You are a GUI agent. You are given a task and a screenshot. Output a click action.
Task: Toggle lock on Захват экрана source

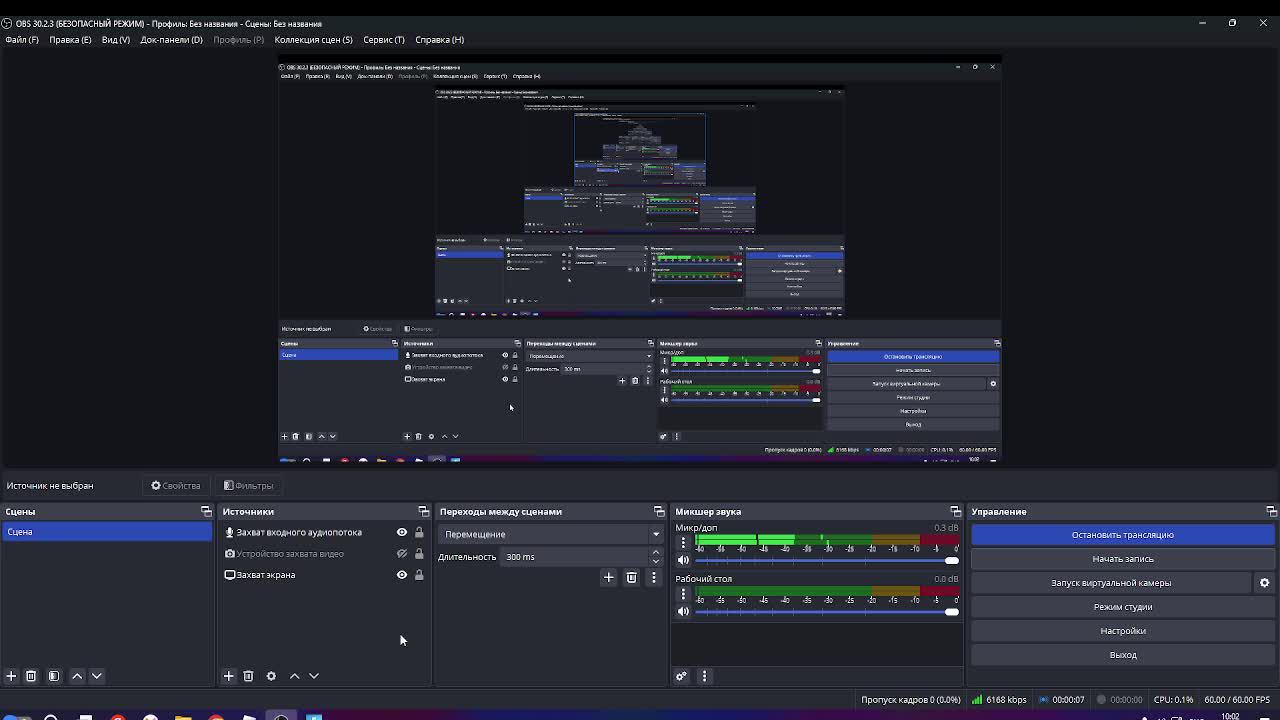click(419, 575)
